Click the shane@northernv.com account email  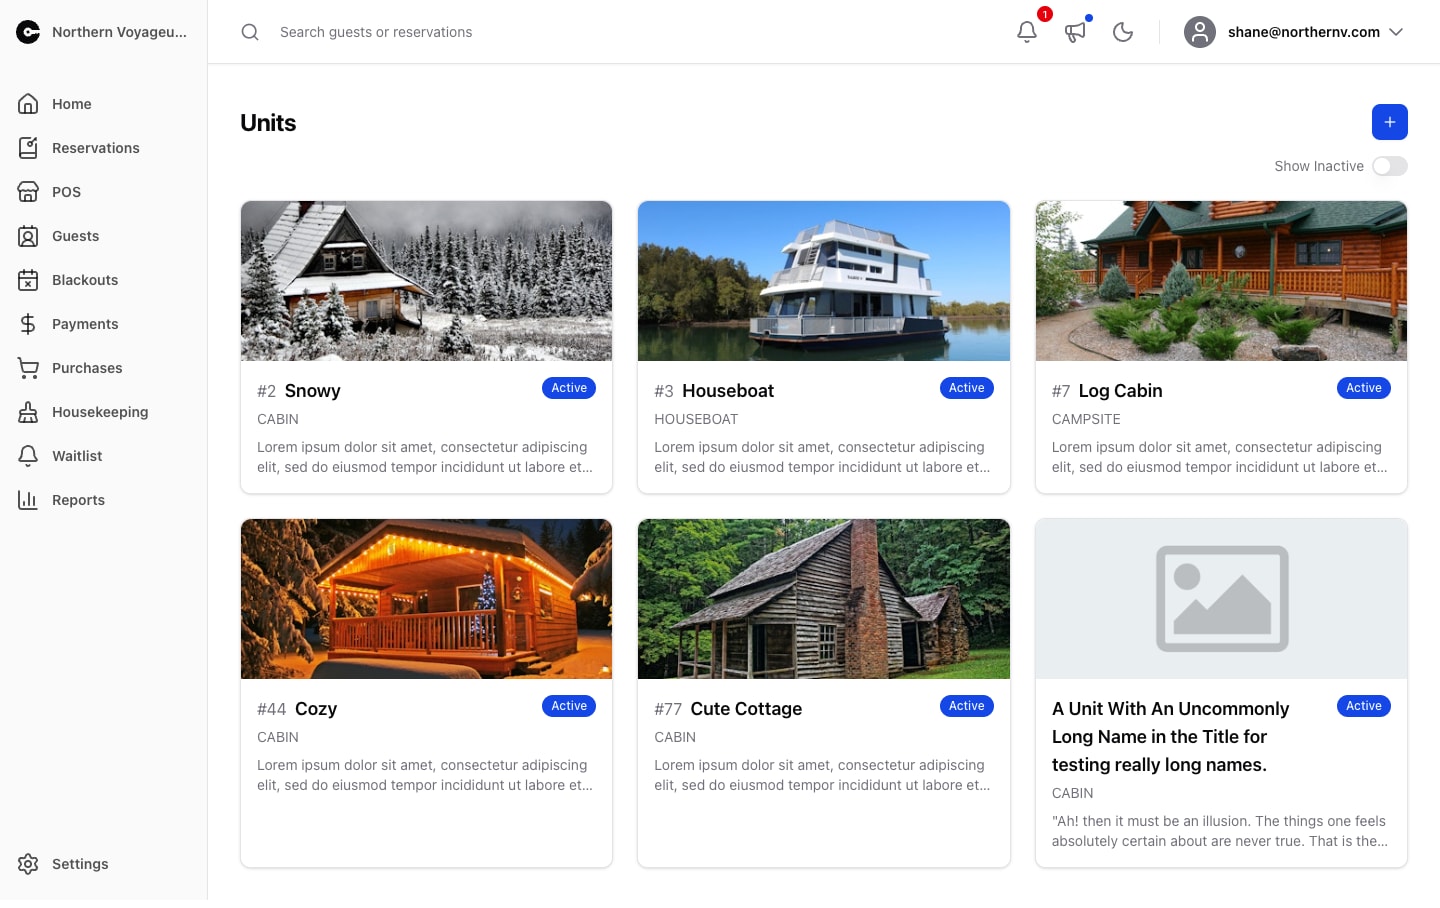point(1304,32)
